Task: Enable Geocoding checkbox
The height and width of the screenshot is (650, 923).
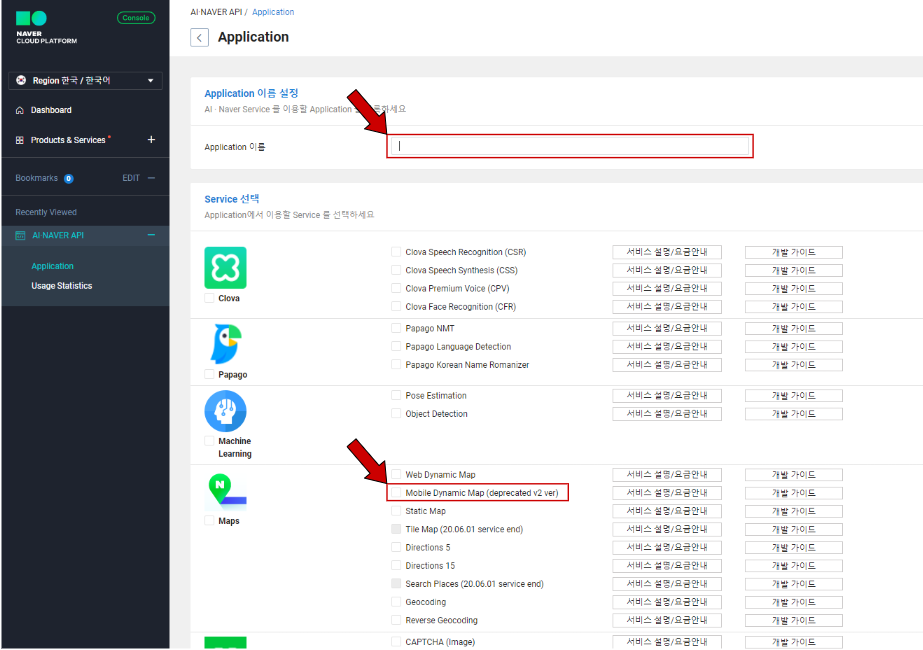Action: click(x=396, y=602)
